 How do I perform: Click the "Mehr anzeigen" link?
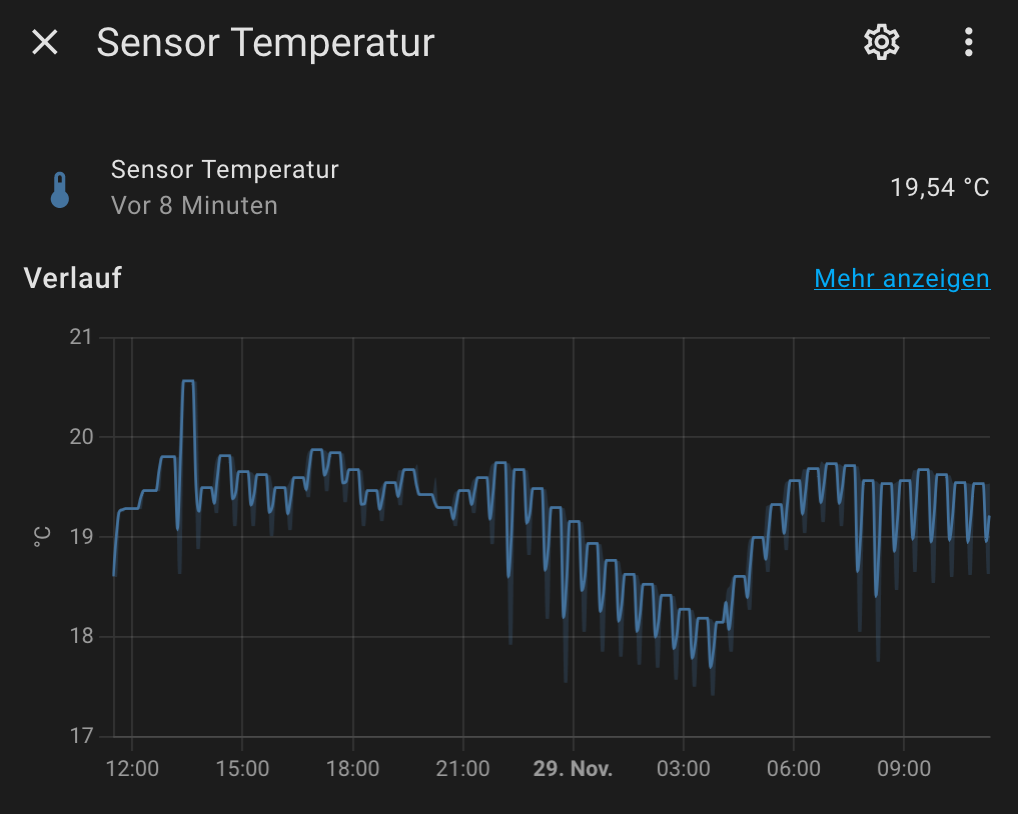[901, 279]
